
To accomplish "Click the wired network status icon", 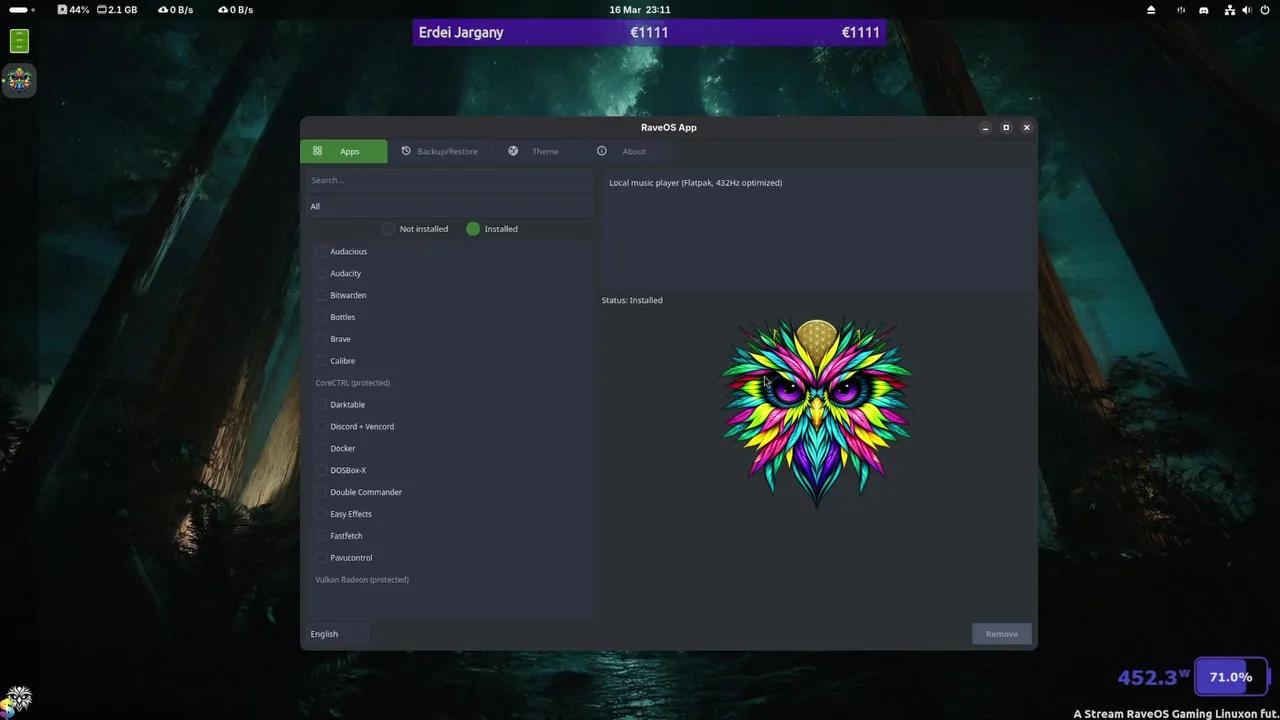I will coord(1231,10).
